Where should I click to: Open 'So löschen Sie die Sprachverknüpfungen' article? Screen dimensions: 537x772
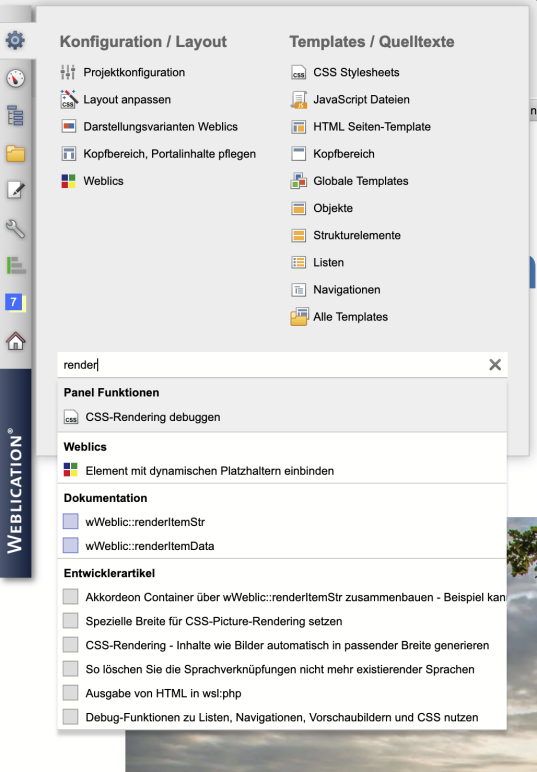tap(282, 670)
